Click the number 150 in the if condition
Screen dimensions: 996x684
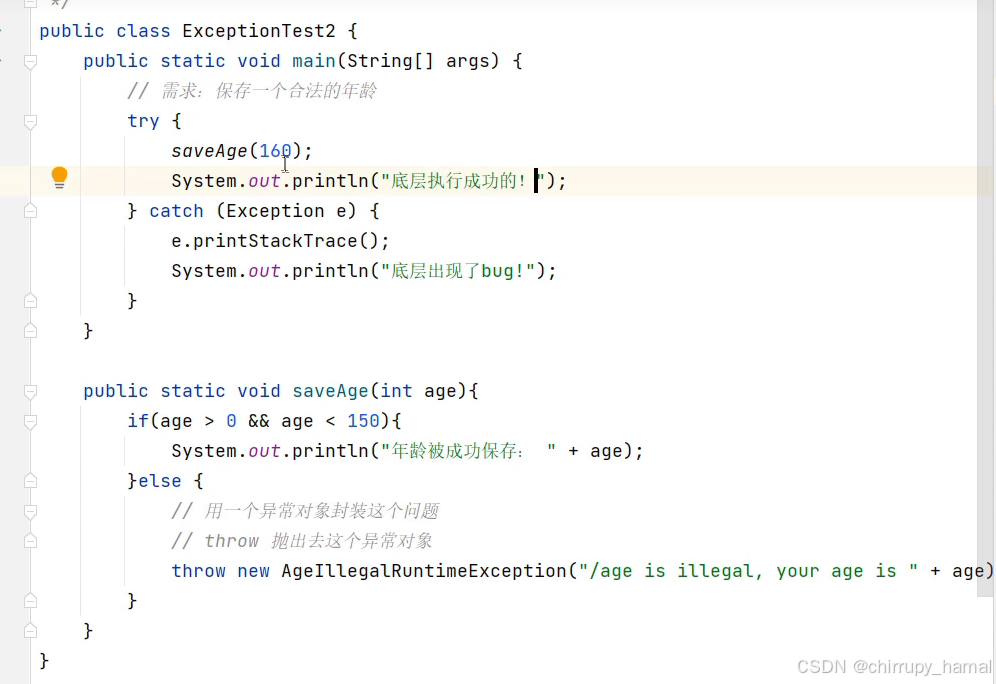click(x=363, y=421)
